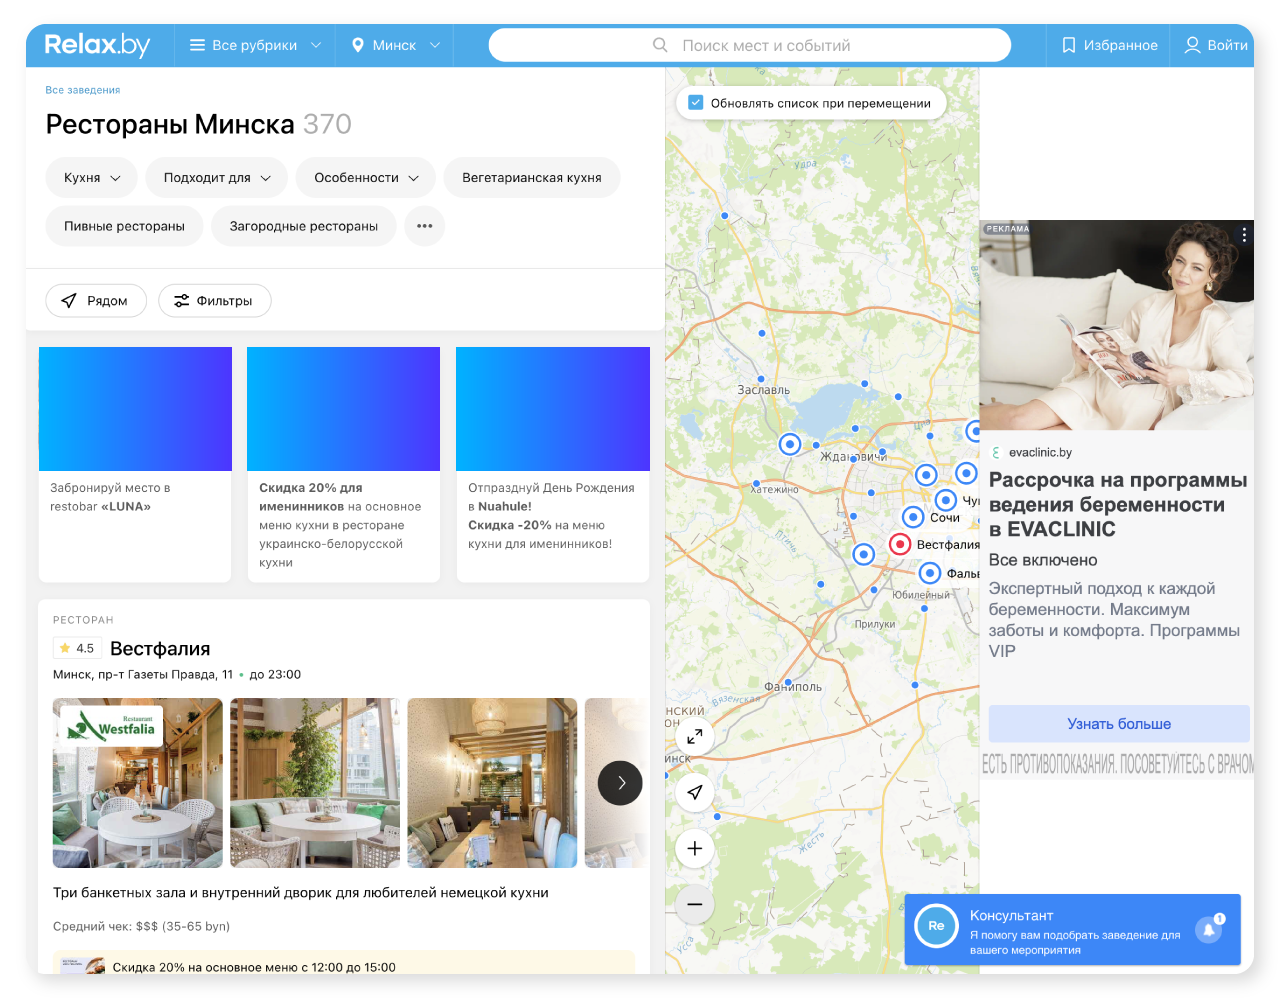Click the Средний чек text
The width and height of the screenshot is (1280, 1007).
[141, 926]
